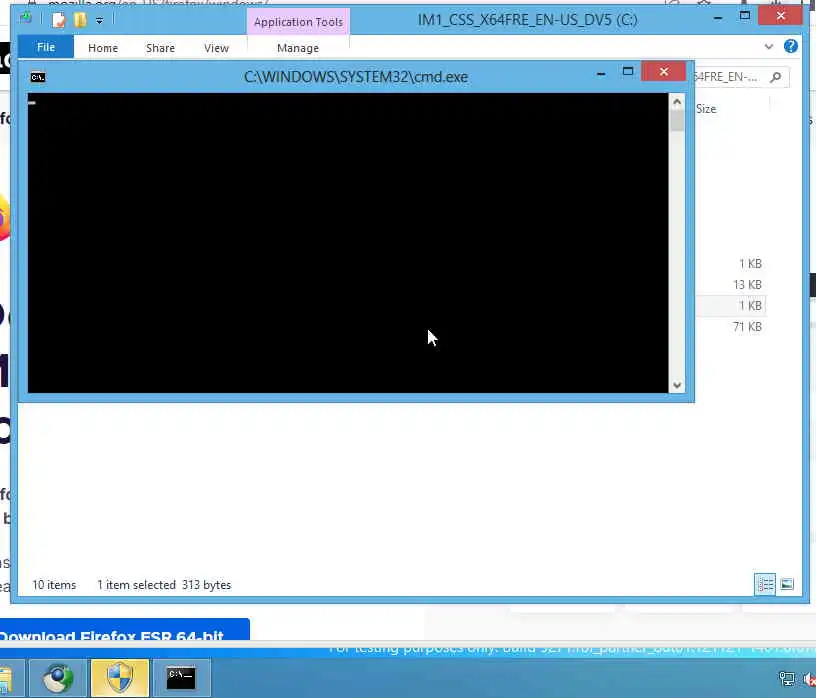Select the View ribbon tab

[216, 48]
